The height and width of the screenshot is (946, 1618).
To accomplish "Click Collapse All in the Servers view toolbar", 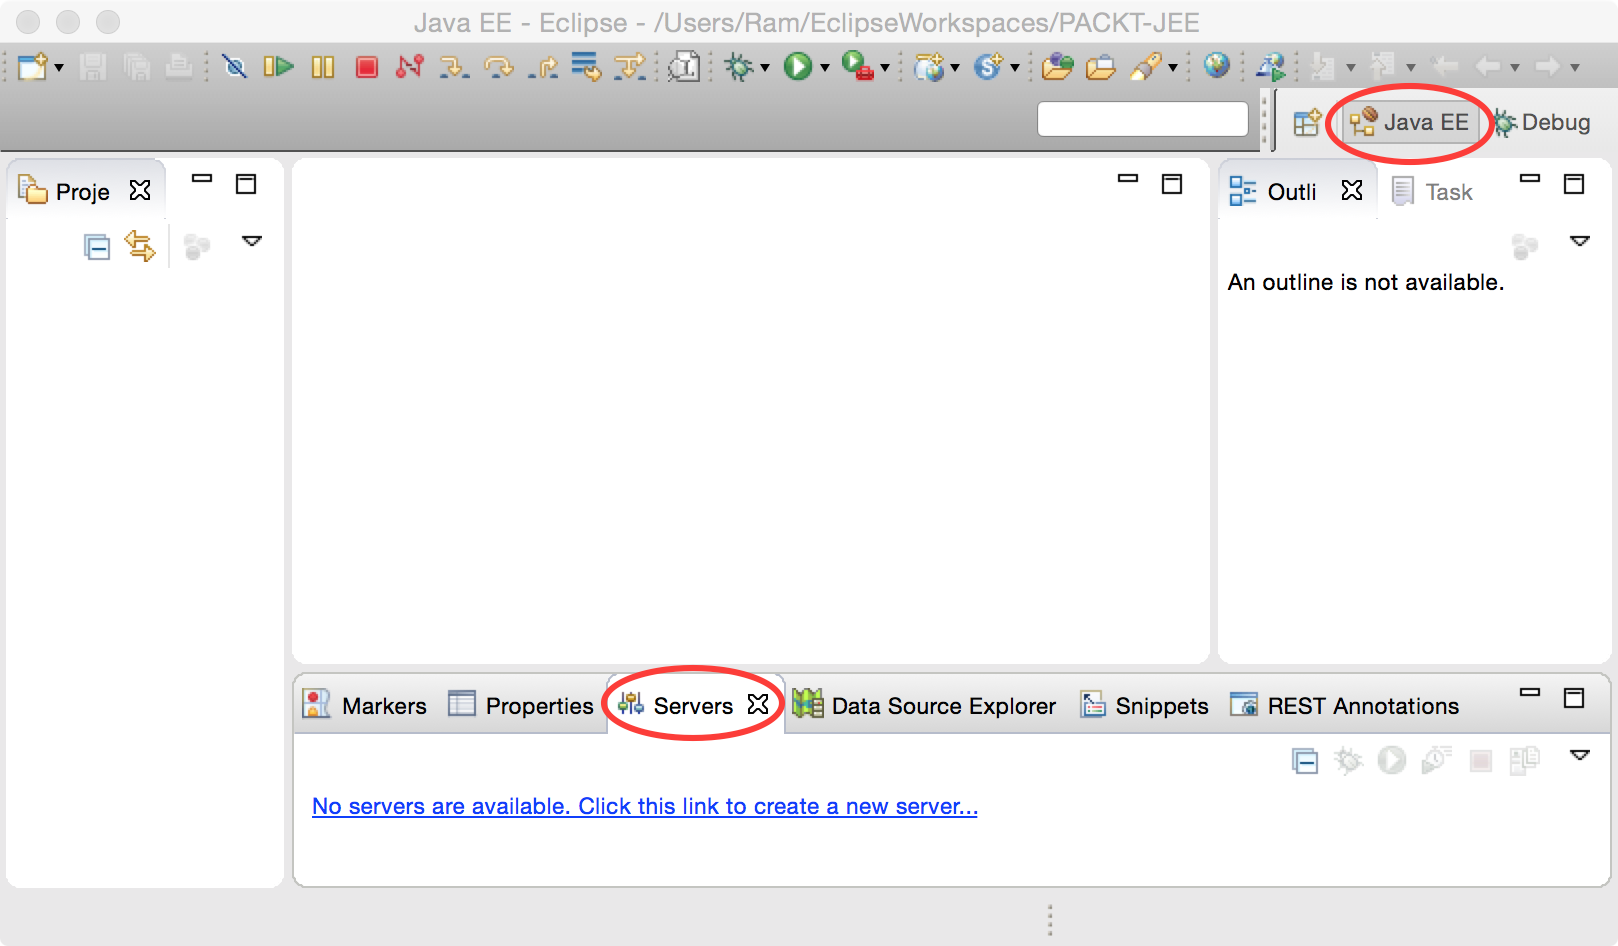I will click(x=1305, y=761).
